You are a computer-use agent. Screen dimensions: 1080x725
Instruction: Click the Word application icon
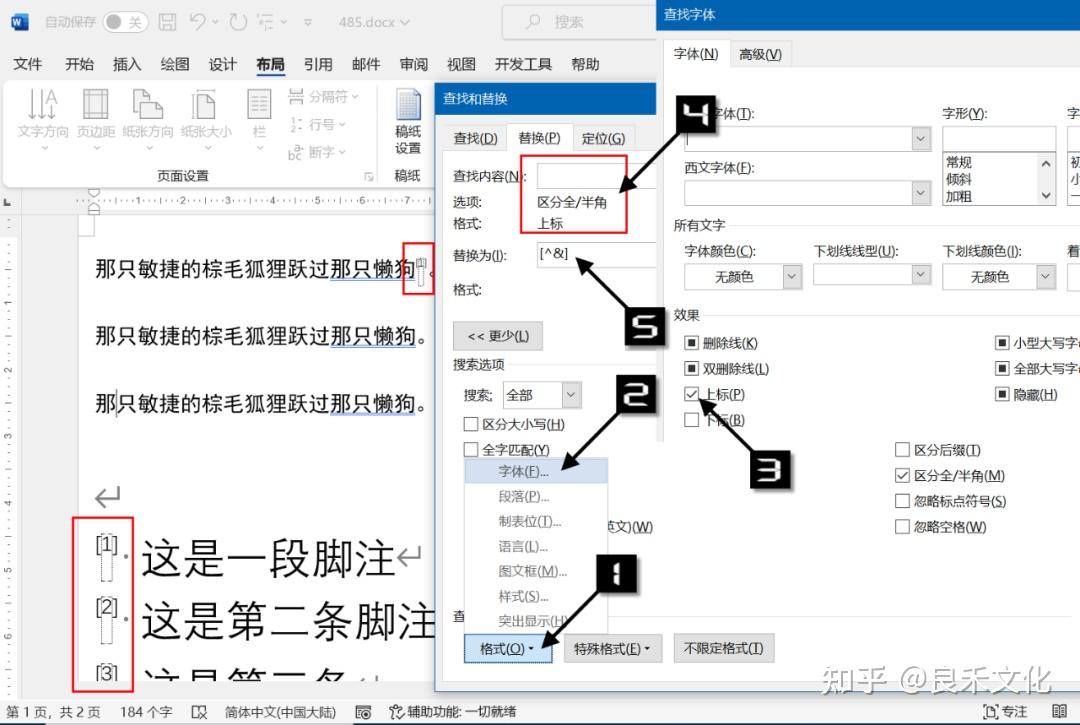pos(20,22)
